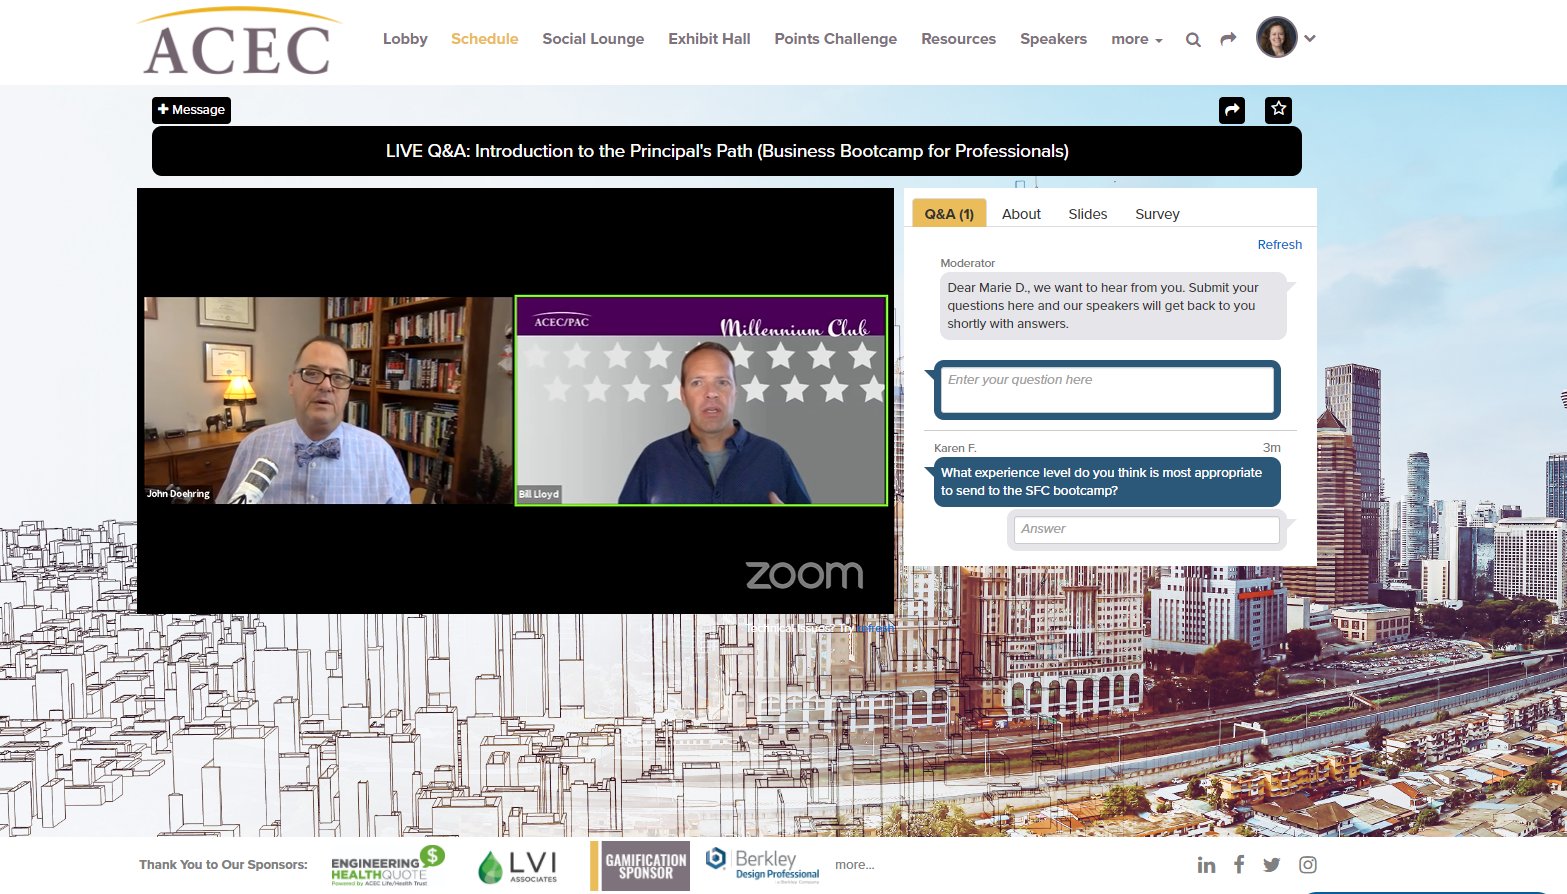The image size is (1567, 894).
Task: Open the Exhibit Hall
Action: click(709, 39)
